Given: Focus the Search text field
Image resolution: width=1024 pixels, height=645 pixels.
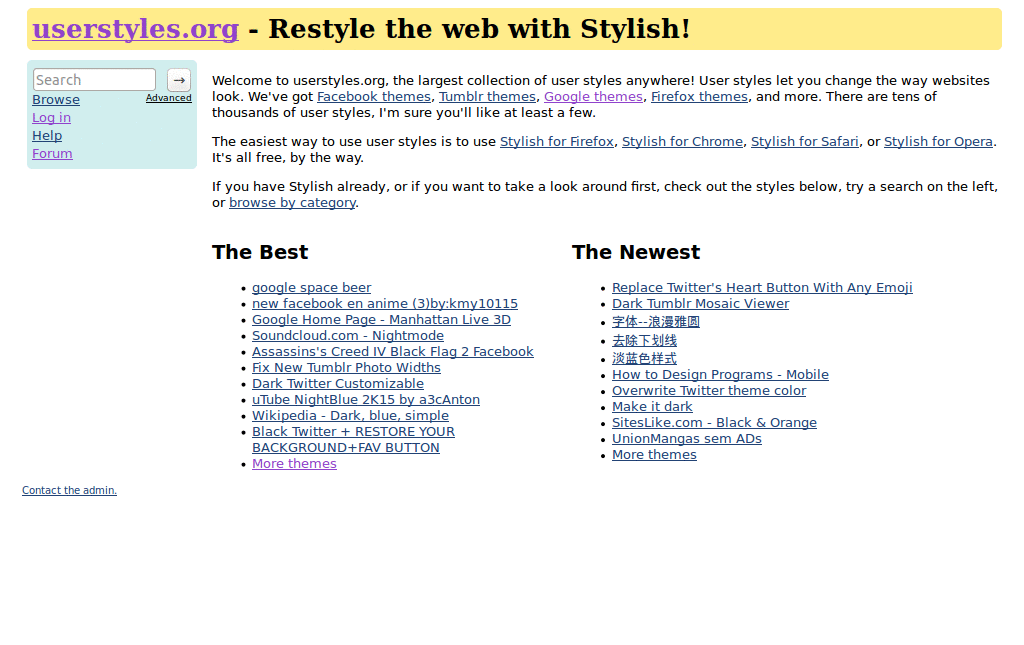Looking at the screenshot, I should pyautogui.click(x=95, y=80).
